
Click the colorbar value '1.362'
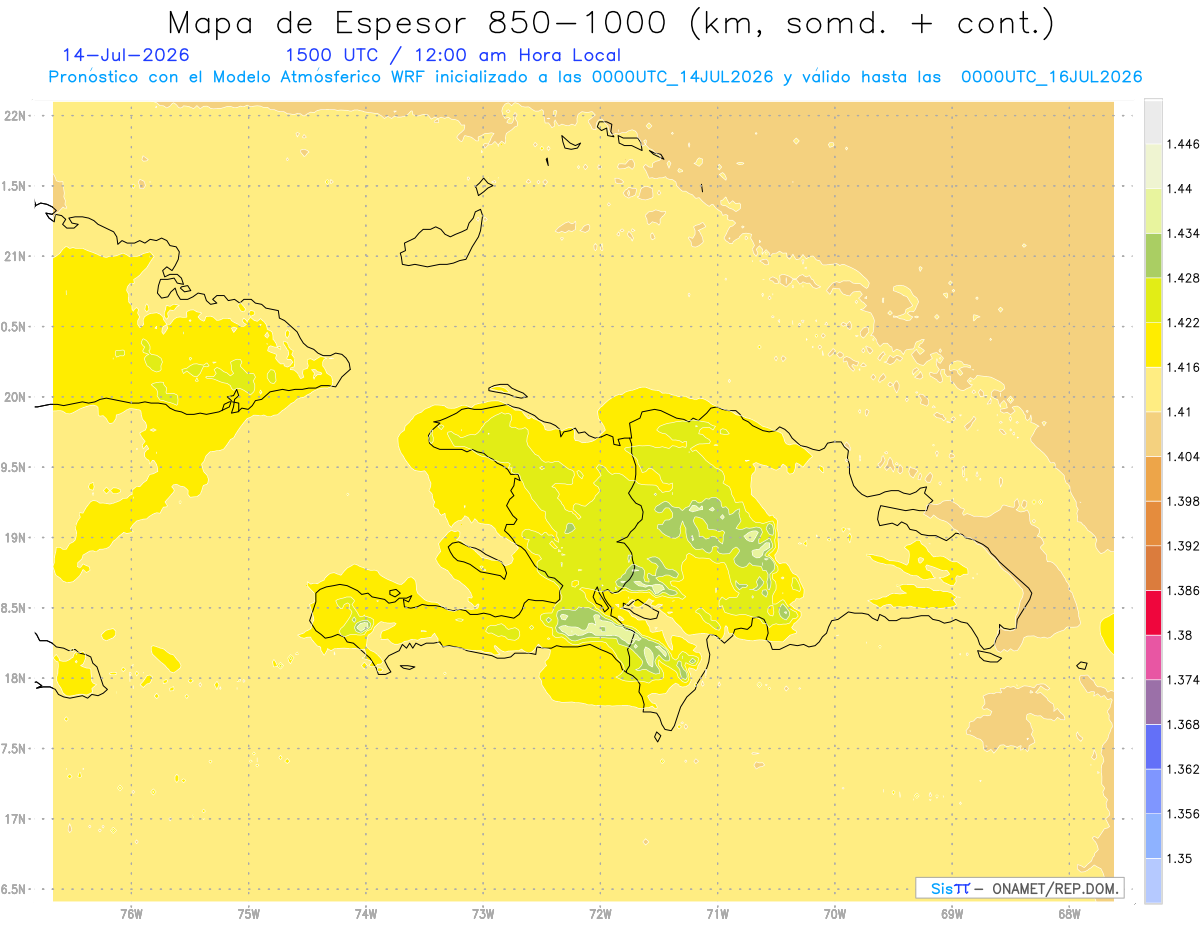(x=1183, y=769)
